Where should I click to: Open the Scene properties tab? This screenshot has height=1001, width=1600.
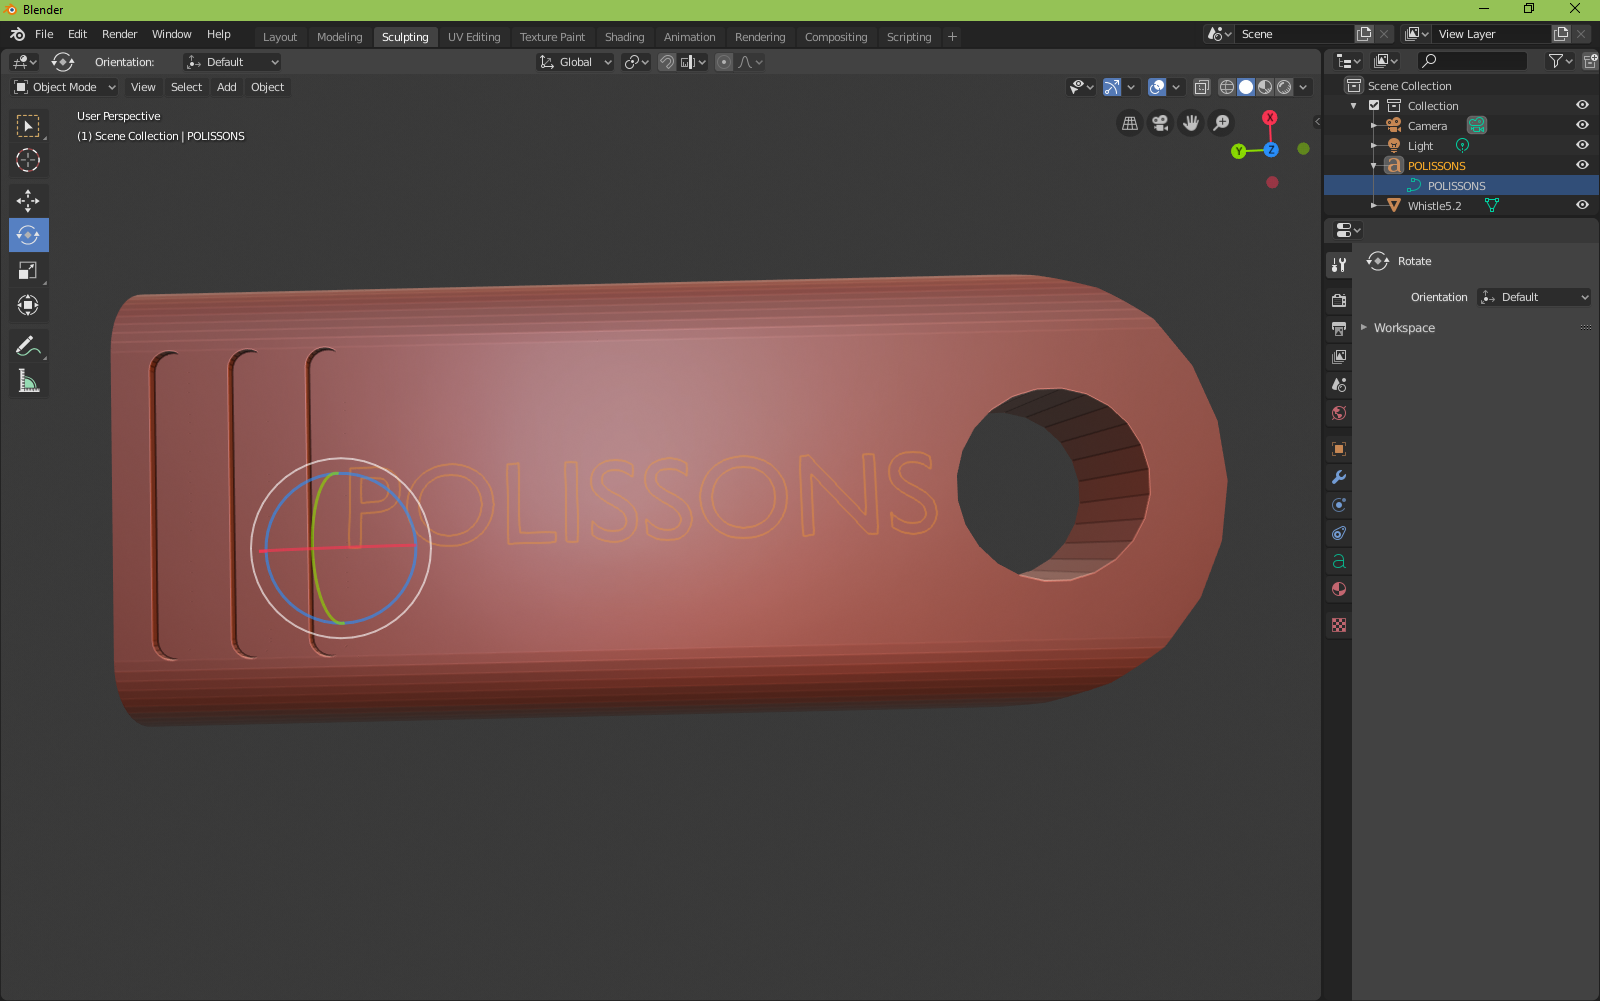tap(1339, 384)
